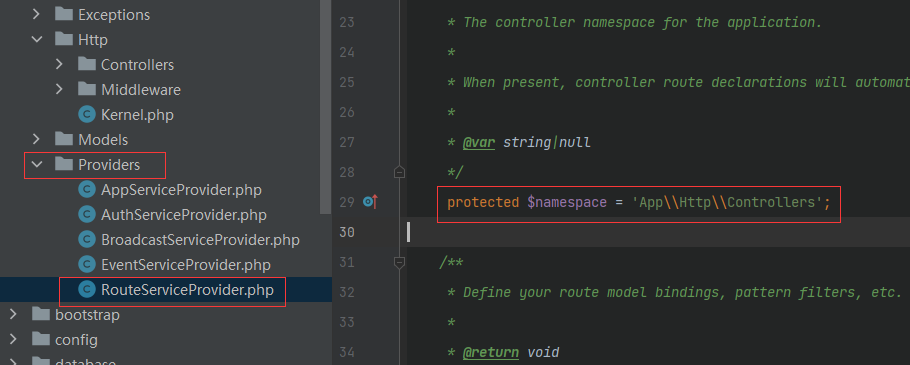
Task: Select the Models folder label
Action: coord(103,139)
